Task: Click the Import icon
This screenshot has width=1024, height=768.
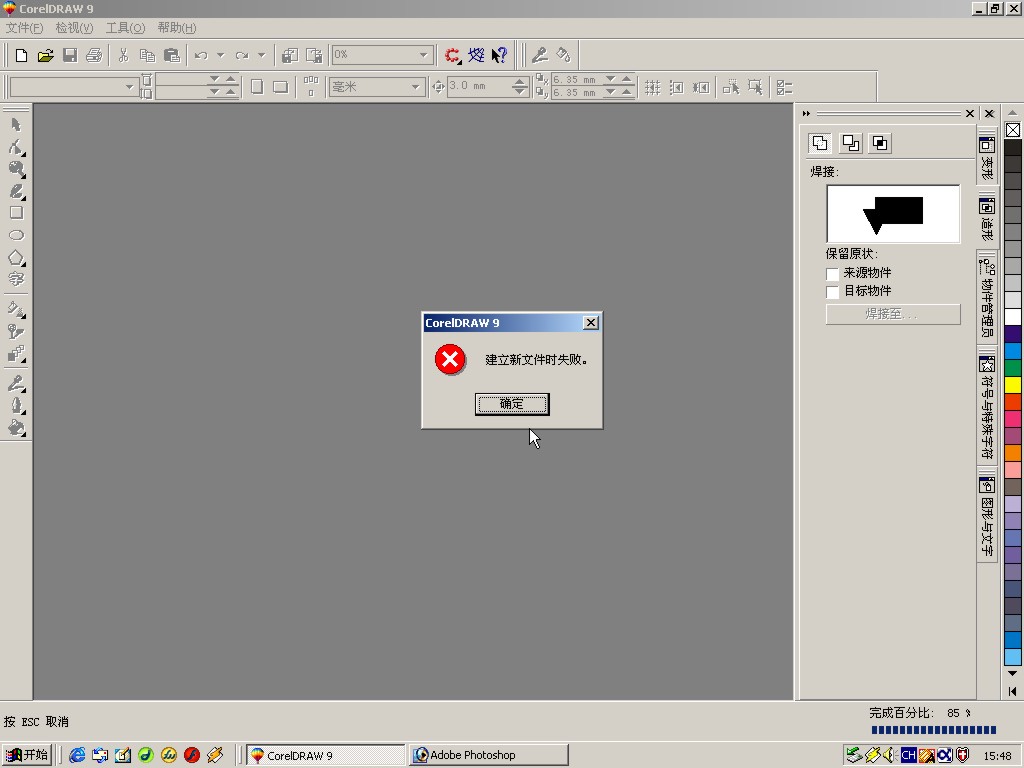Action: [x=290, y=56]
